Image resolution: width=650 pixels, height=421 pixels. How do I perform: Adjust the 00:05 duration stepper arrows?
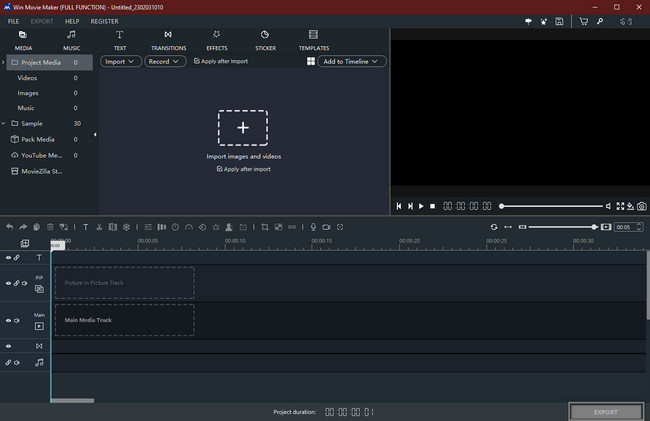tap(639, 227)
